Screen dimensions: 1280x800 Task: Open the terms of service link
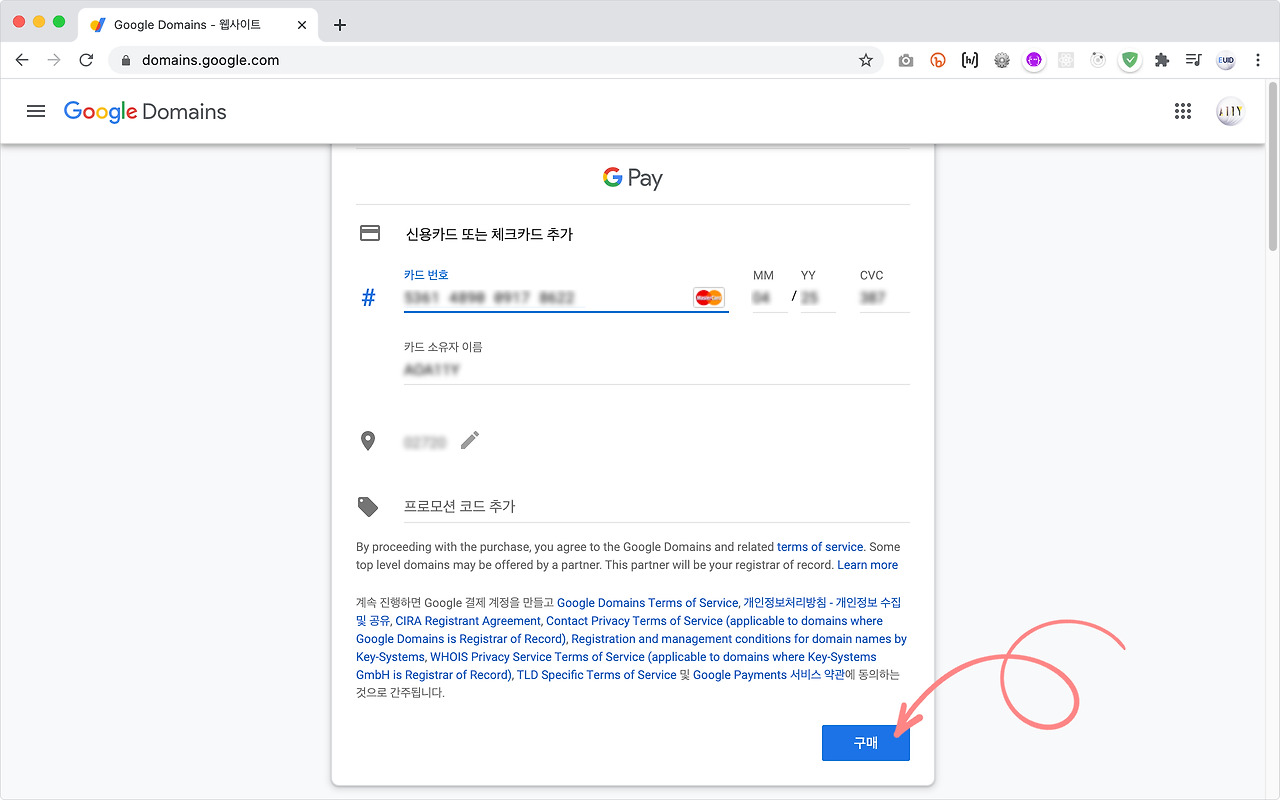(x=820, y=547)
